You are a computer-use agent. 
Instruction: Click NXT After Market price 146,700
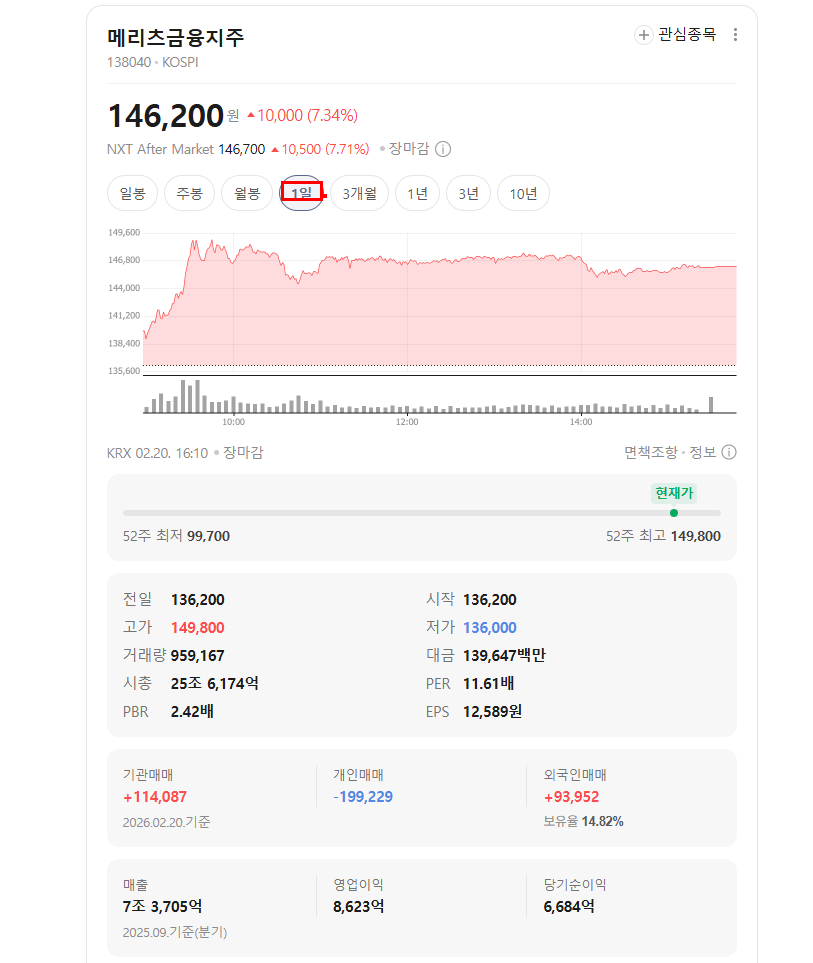click(x=241, y=149)
